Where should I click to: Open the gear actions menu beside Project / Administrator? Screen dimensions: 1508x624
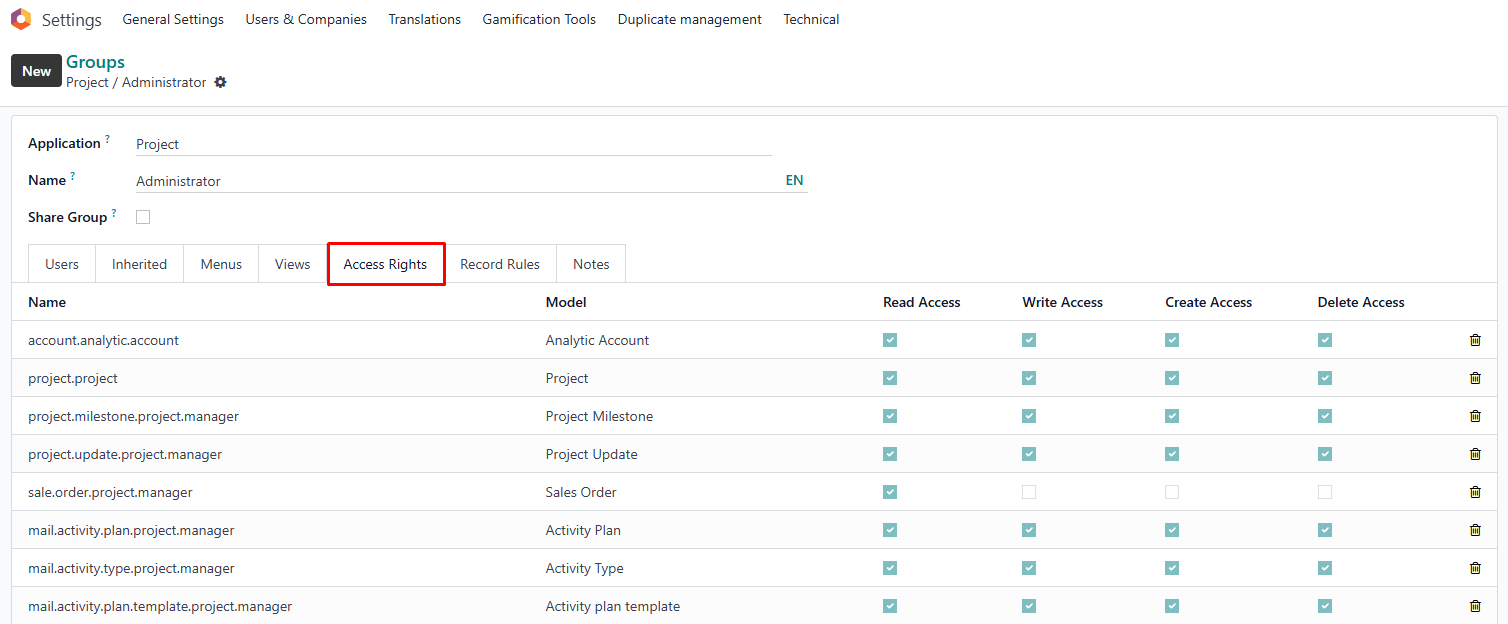coord(220,82)
